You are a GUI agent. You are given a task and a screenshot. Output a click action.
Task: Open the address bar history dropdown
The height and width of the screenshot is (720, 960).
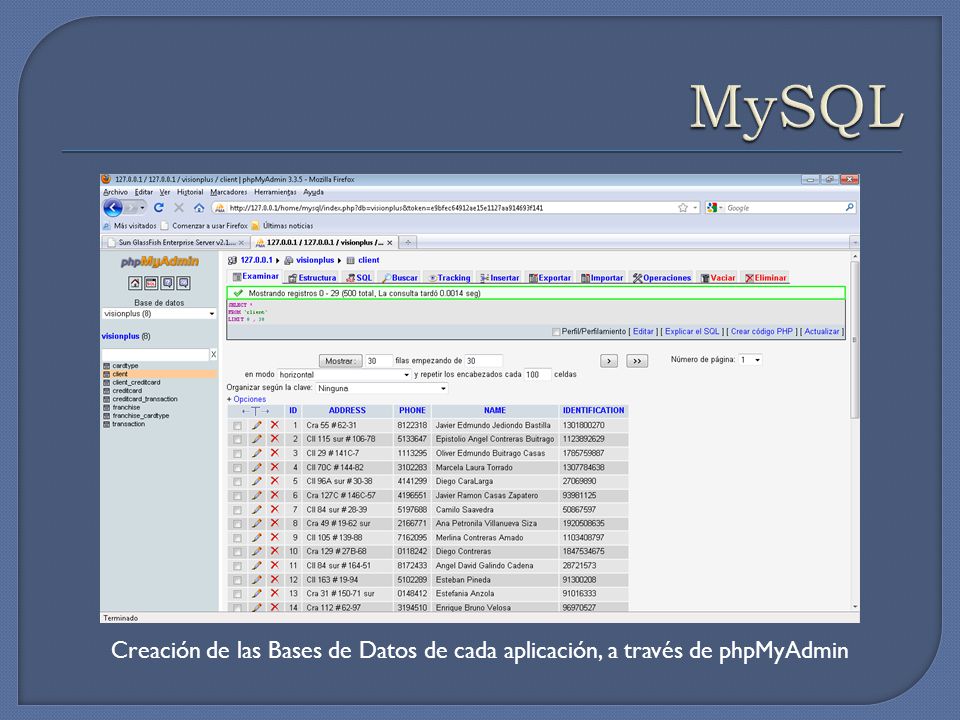coord(695,208)
